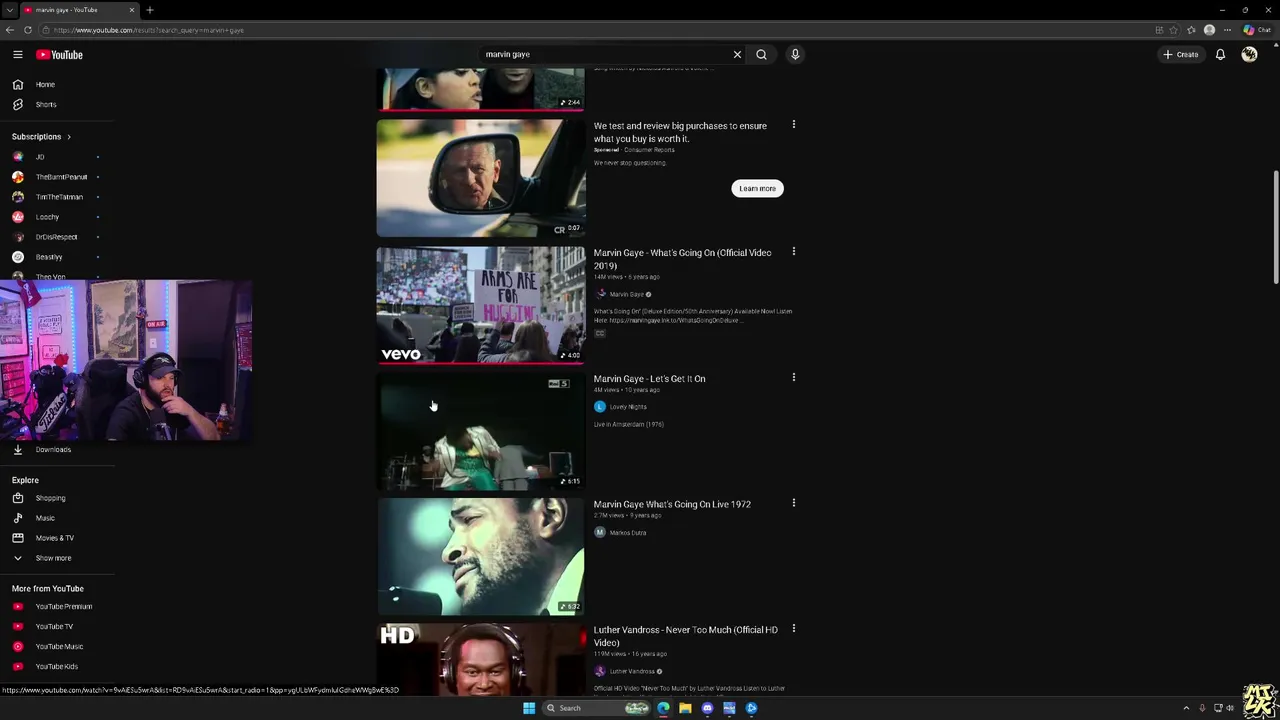Open options for Never Too Much video
1280x720 pixels.
click(x=794, y=629)
